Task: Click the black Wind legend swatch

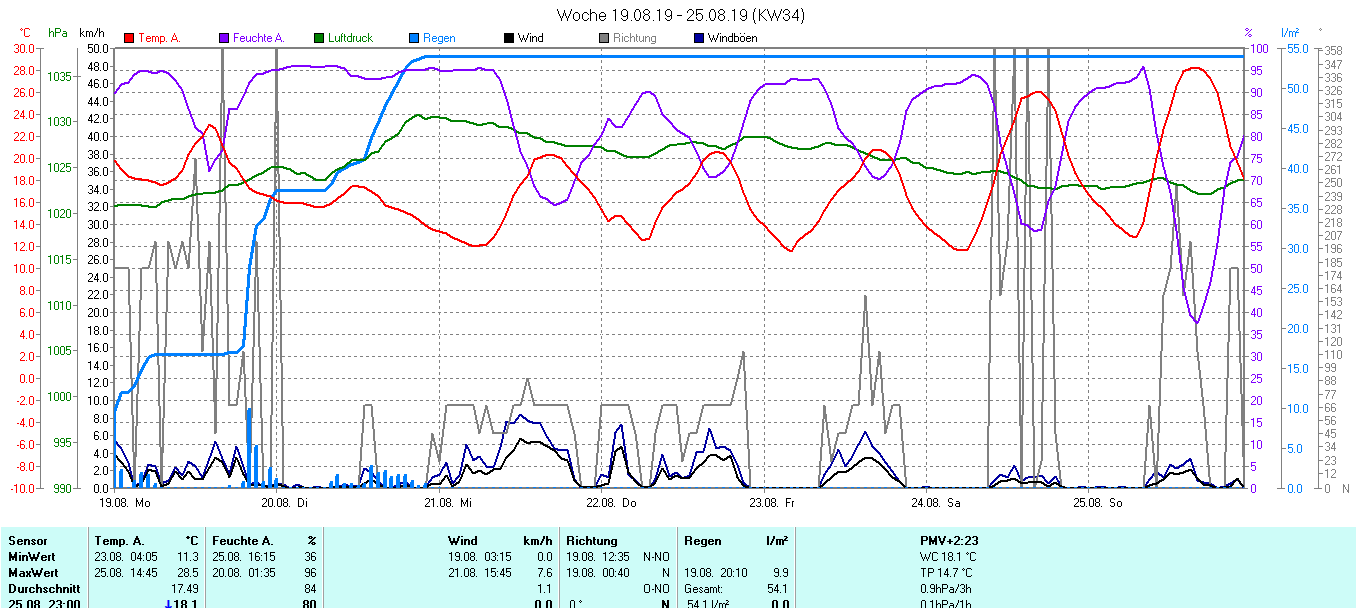Action: pyautogui.click(x=509, y=38)
